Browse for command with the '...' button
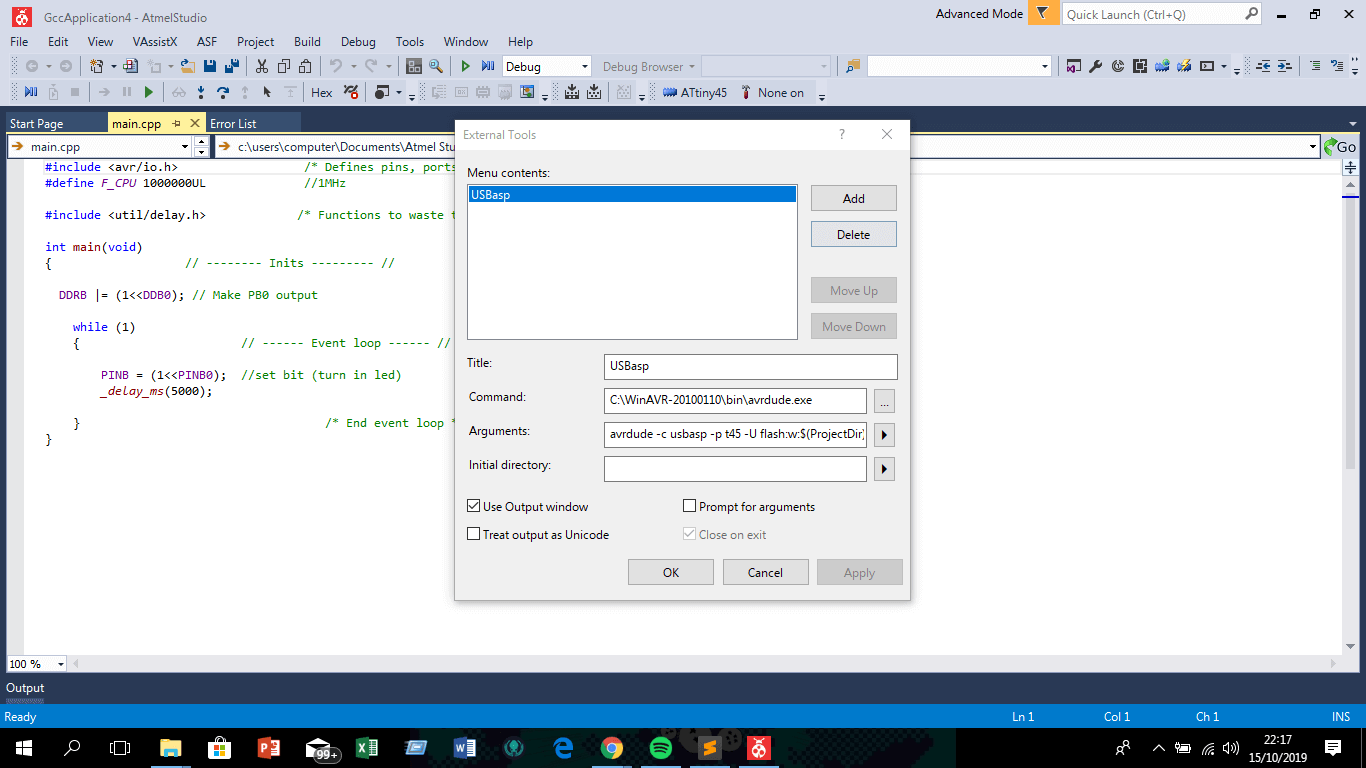Screen dimensions: 1366x768 point(884,401)
